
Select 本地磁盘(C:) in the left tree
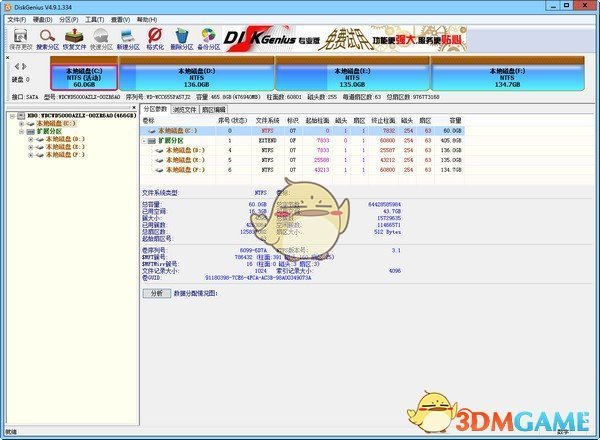56,124
